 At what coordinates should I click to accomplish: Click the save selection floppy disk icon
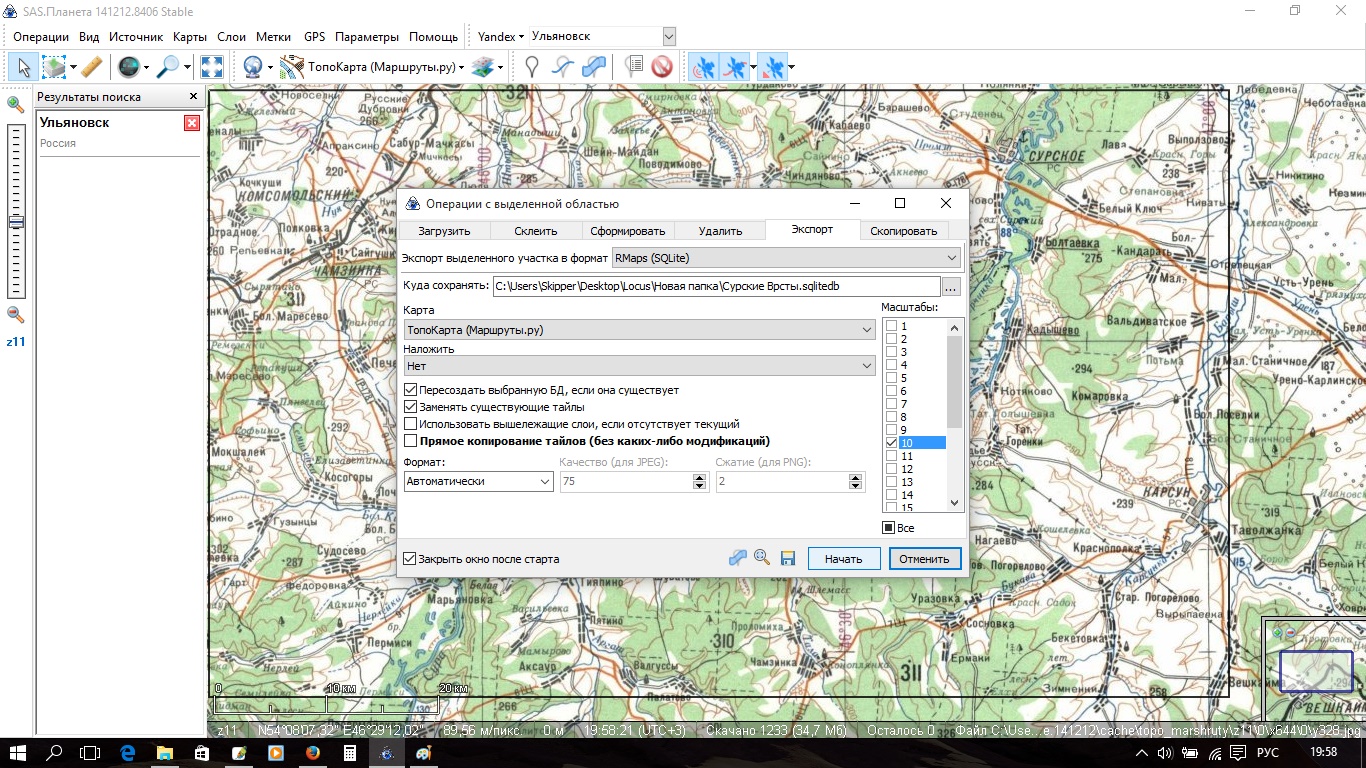coord(787,558)
